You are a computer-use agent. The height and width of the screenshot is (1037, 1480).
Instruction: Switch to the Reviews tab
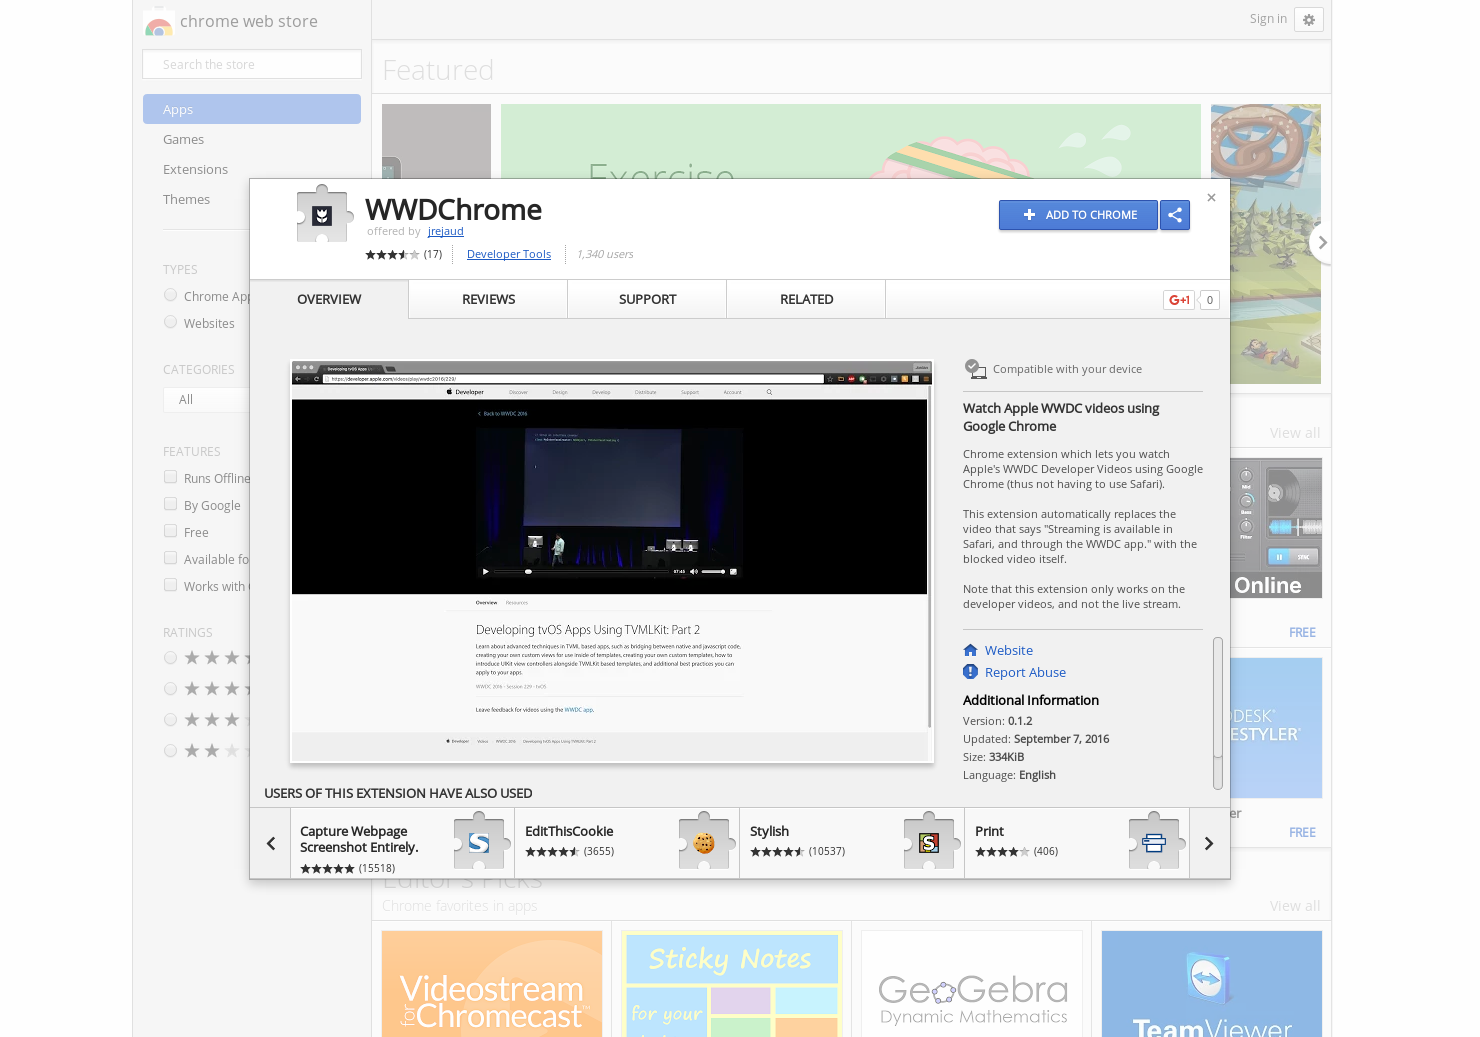tap(487, 299)
